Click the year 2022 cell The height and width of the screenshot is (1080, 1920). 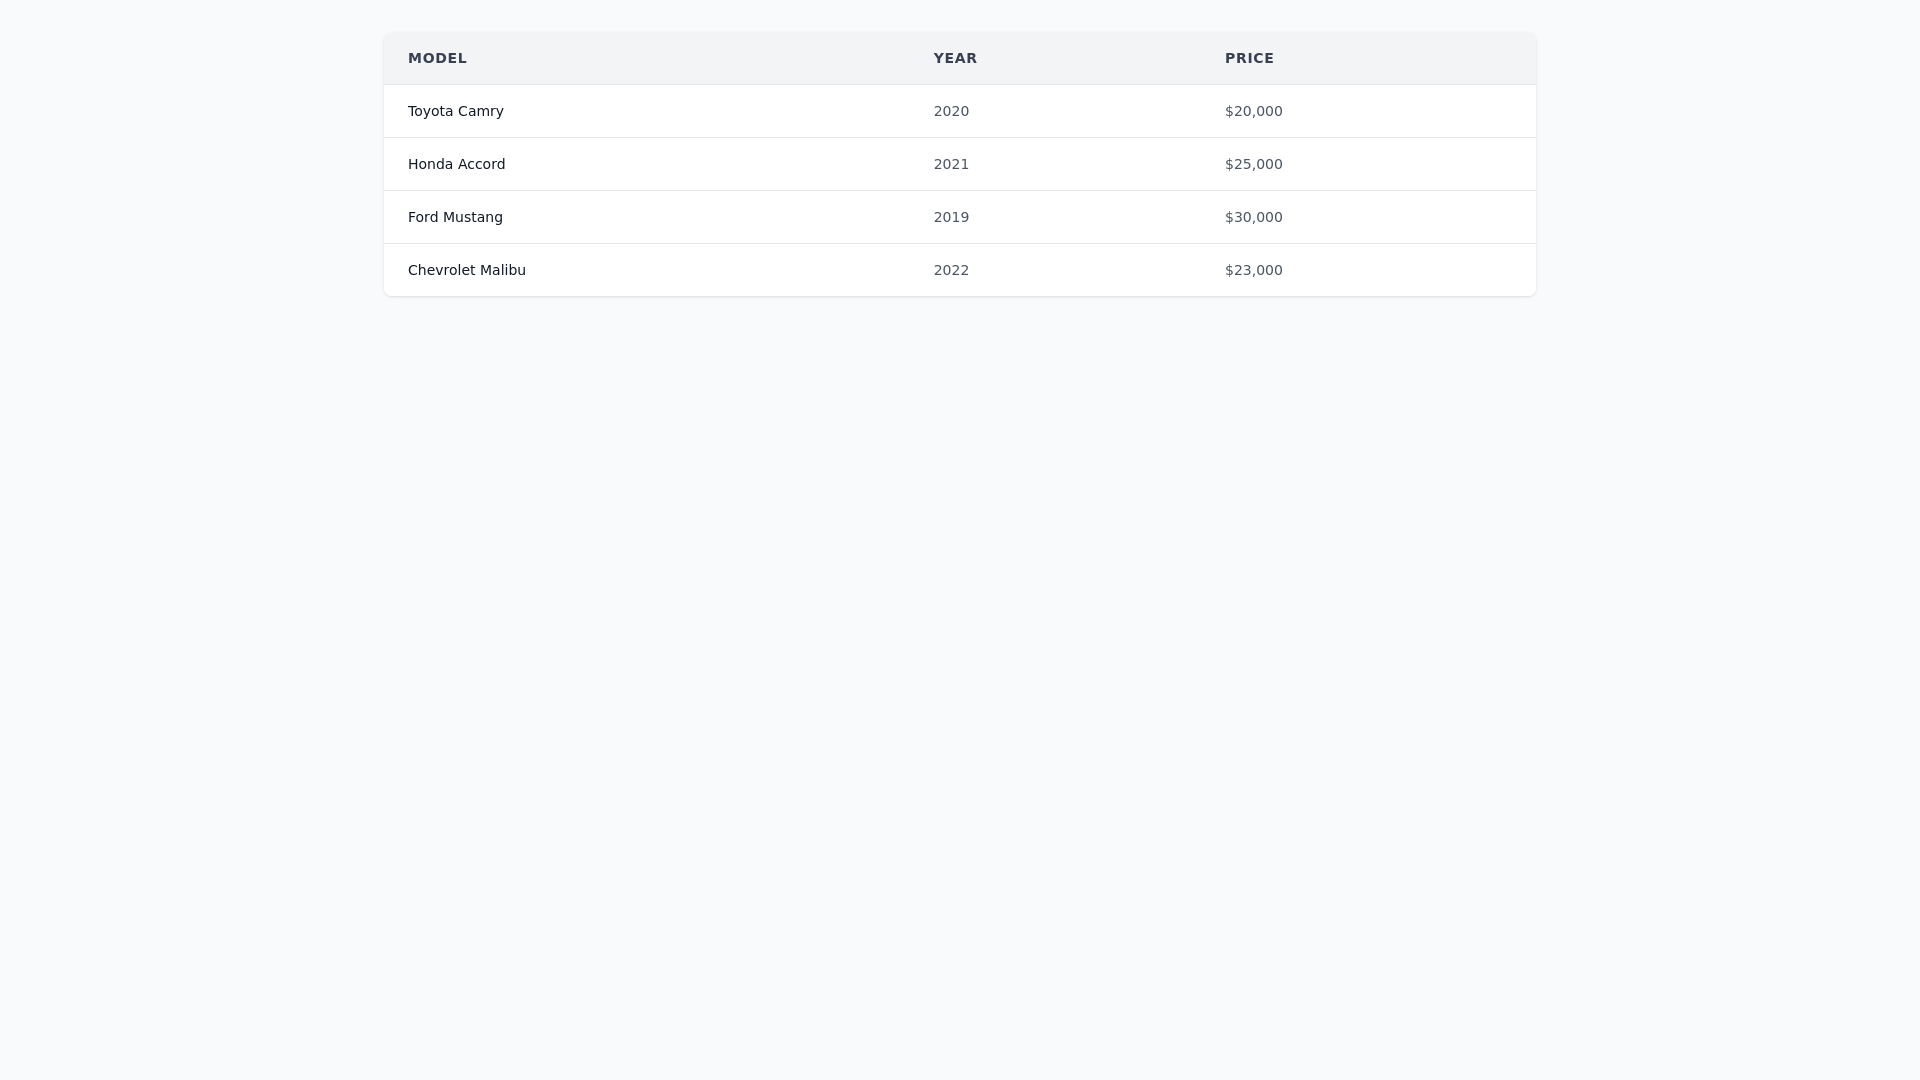coord(1055,270)
